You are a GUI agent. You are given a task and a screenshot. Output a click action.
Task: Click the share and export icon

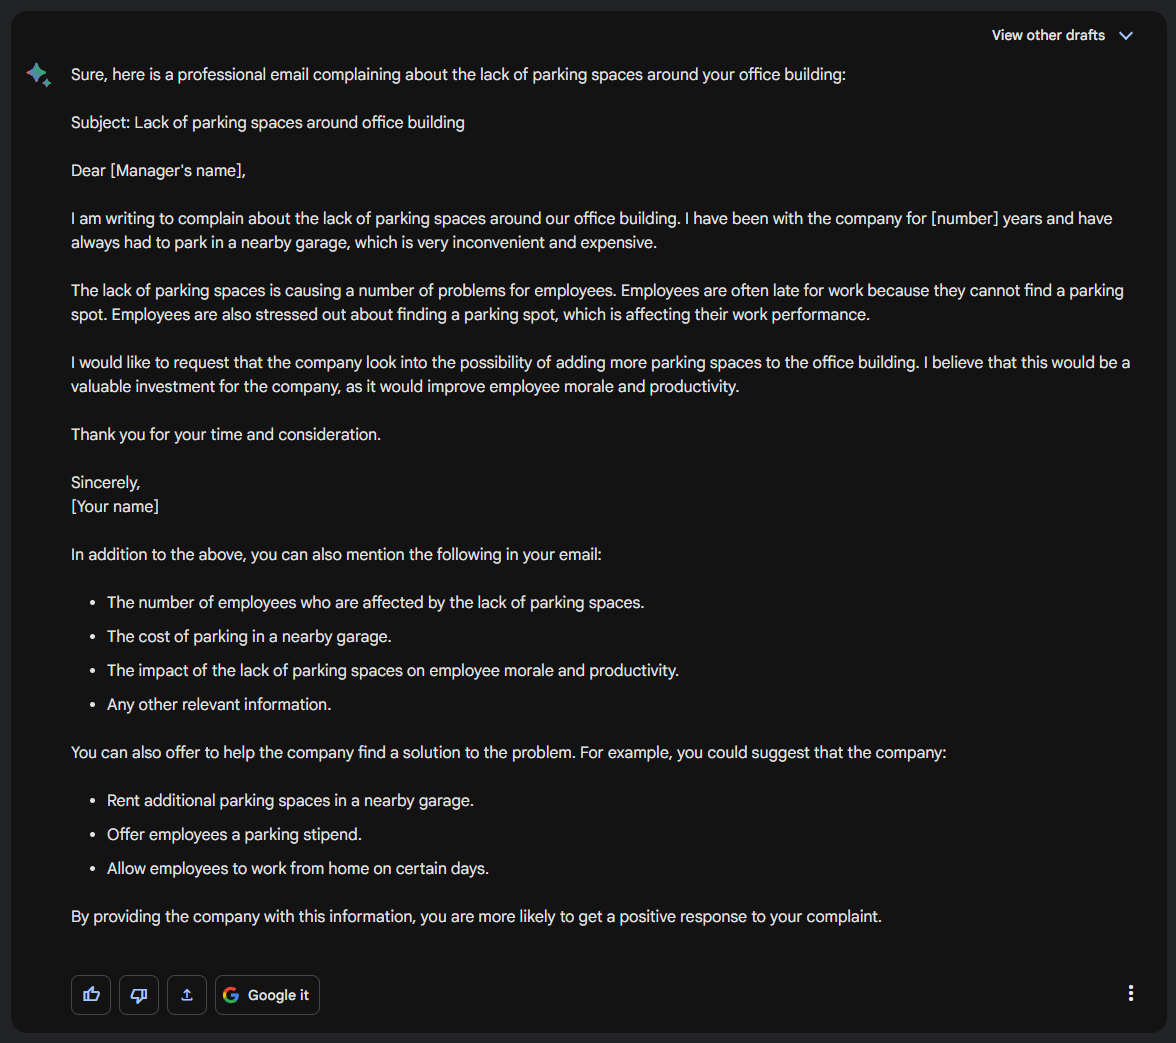click(187, 995)
